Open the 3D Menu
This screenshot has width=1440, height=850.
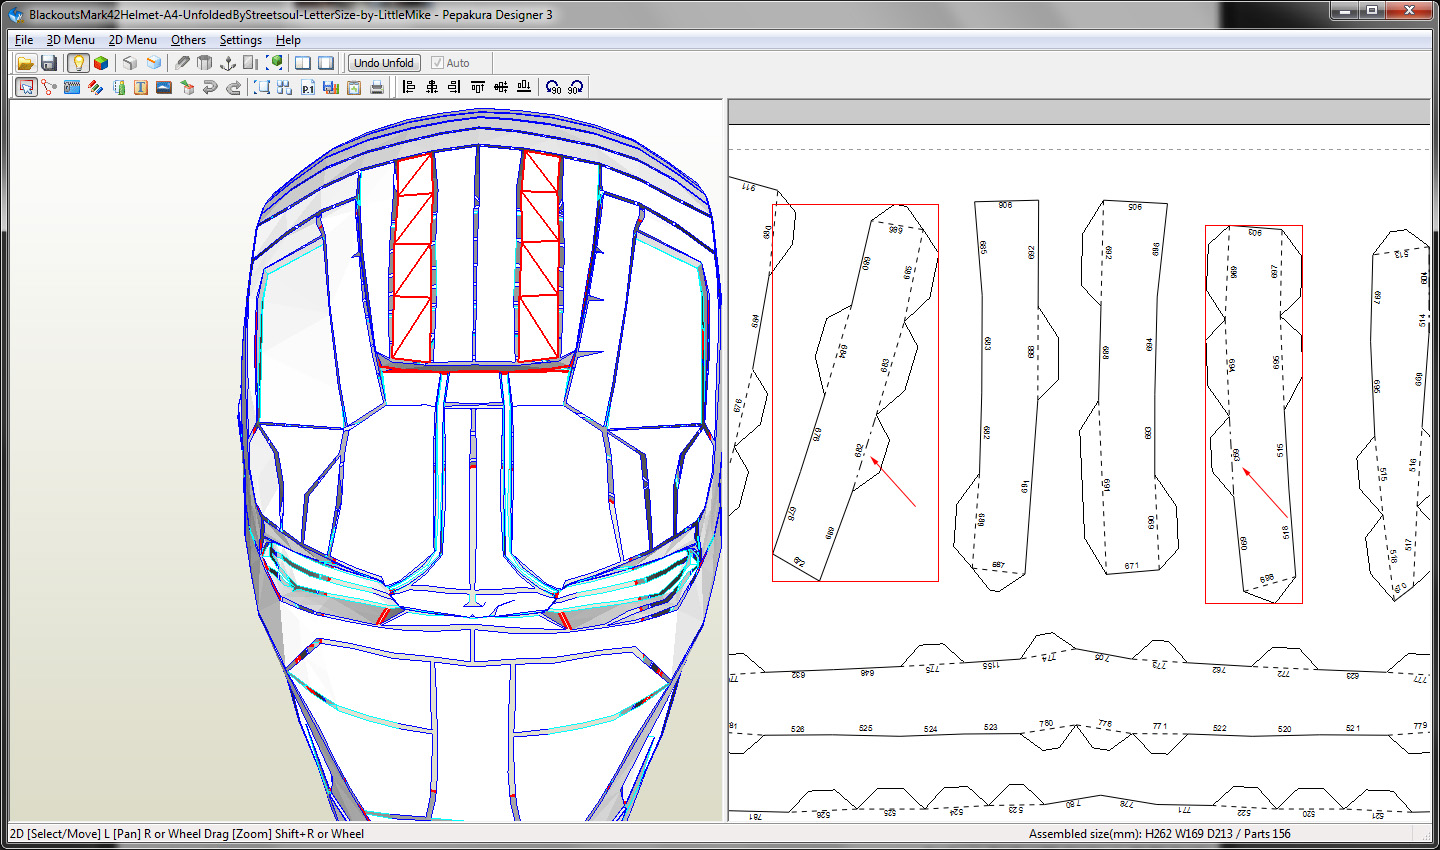point(71,40)
